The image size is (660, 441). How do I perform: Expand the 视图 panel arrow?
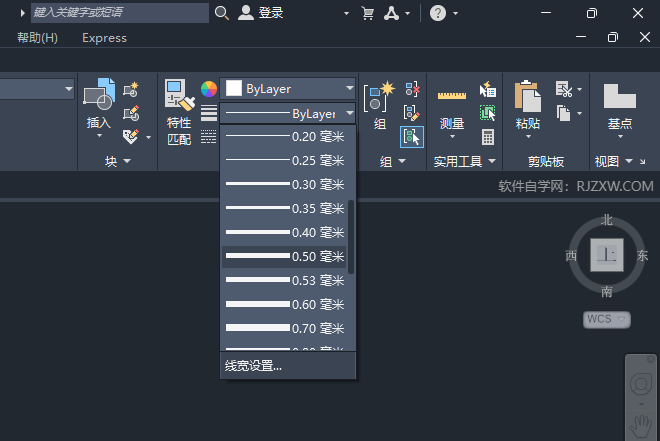click(x=629, y=161)
